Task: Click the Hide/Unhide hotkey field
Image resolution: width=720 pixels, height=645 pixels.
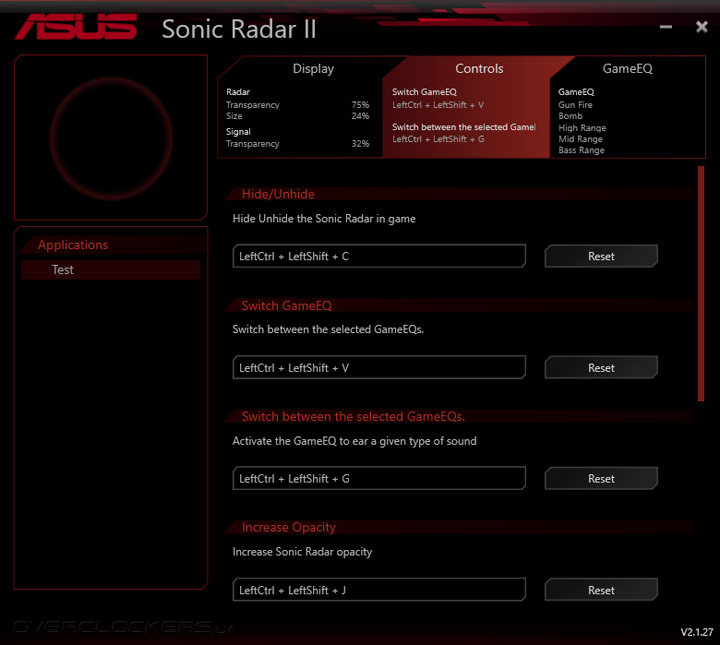Action: pyautogui.click(x=379, y=256)
